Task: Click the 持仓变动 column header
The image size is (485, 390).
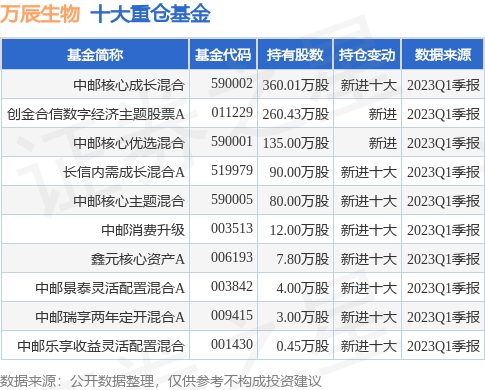Action: coord(367,55)
